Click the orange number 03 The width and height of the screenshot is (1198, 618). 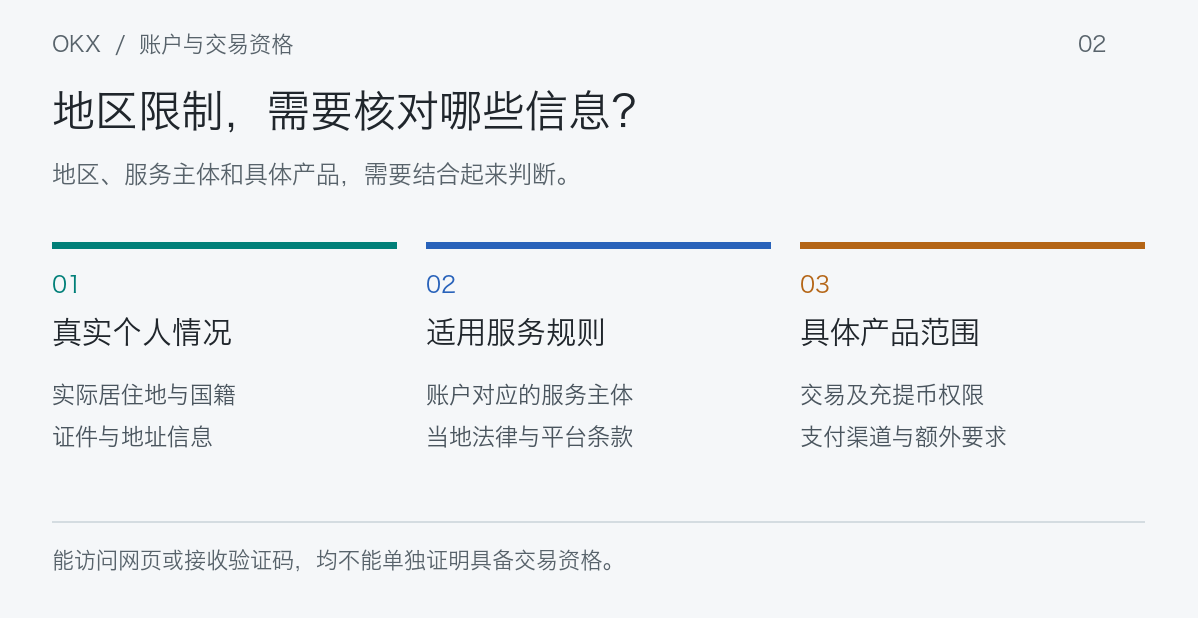[x=814, y=285]
